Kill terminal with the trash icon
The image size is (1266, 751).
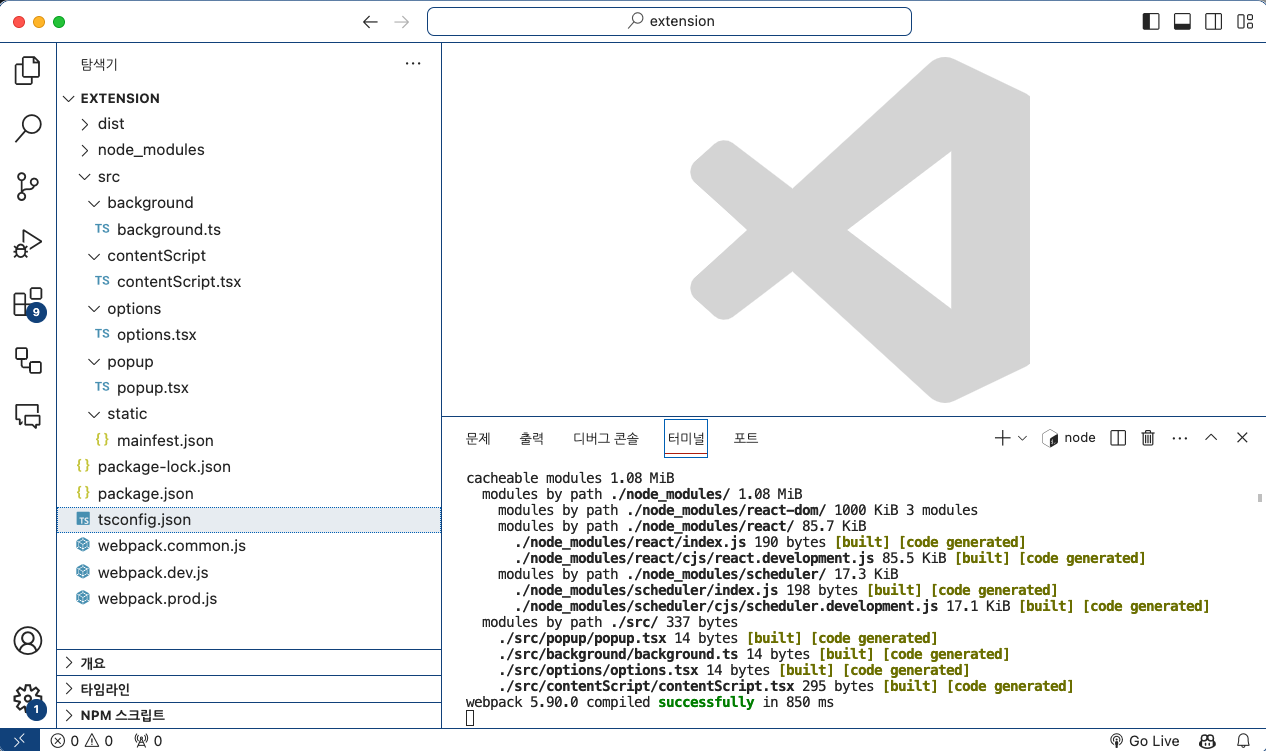[1148, 438]
